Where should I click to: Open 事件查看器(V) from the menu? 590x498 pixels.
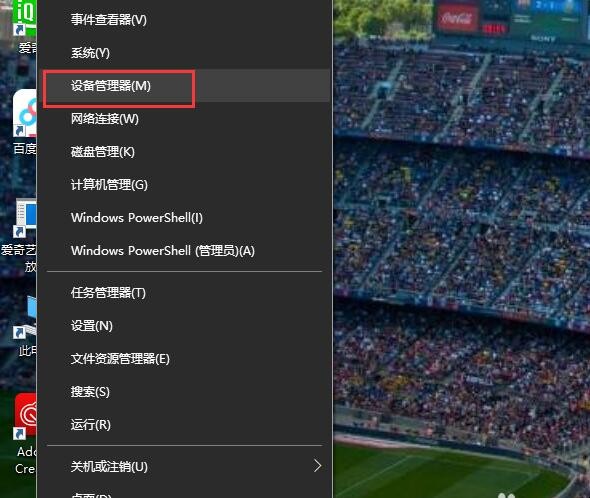click(x=184, y=20)
